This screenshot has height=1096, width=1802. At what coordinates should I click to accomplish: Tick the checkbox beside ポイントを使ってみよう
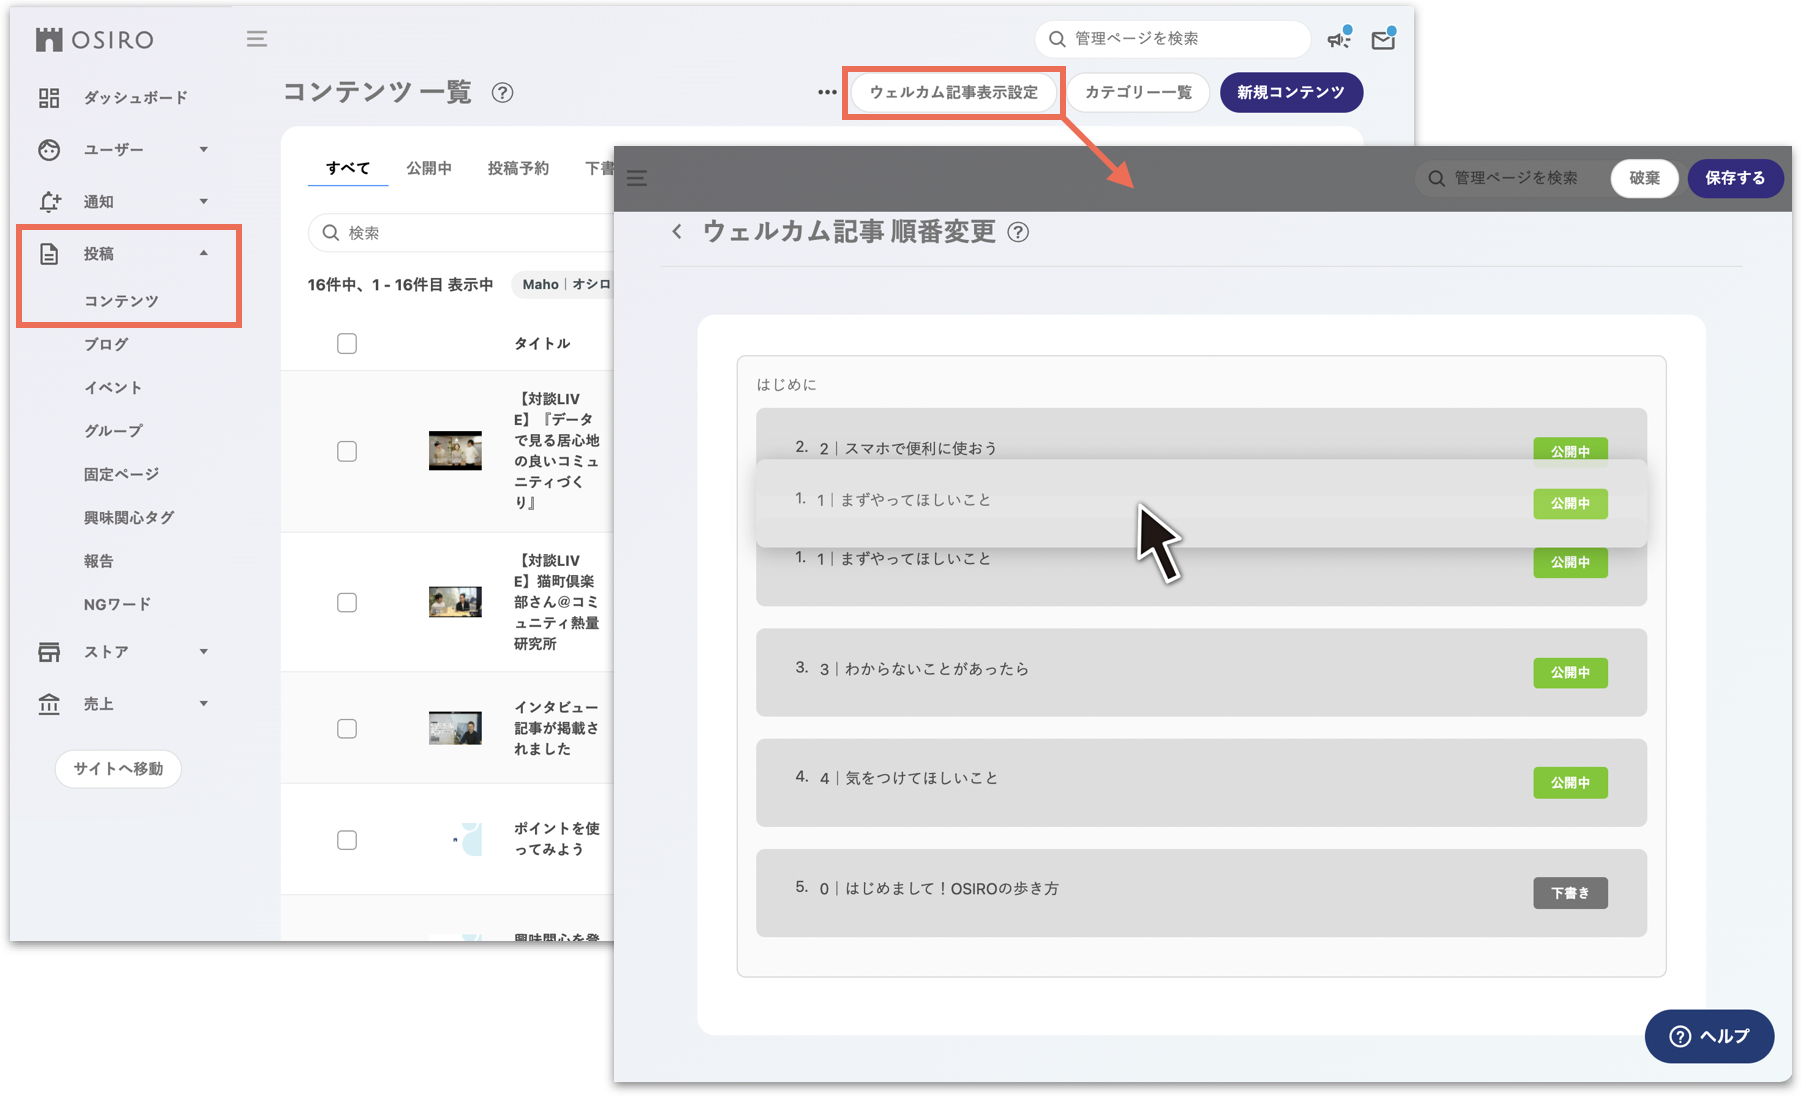pyautogui.click(x=346, y=839)
